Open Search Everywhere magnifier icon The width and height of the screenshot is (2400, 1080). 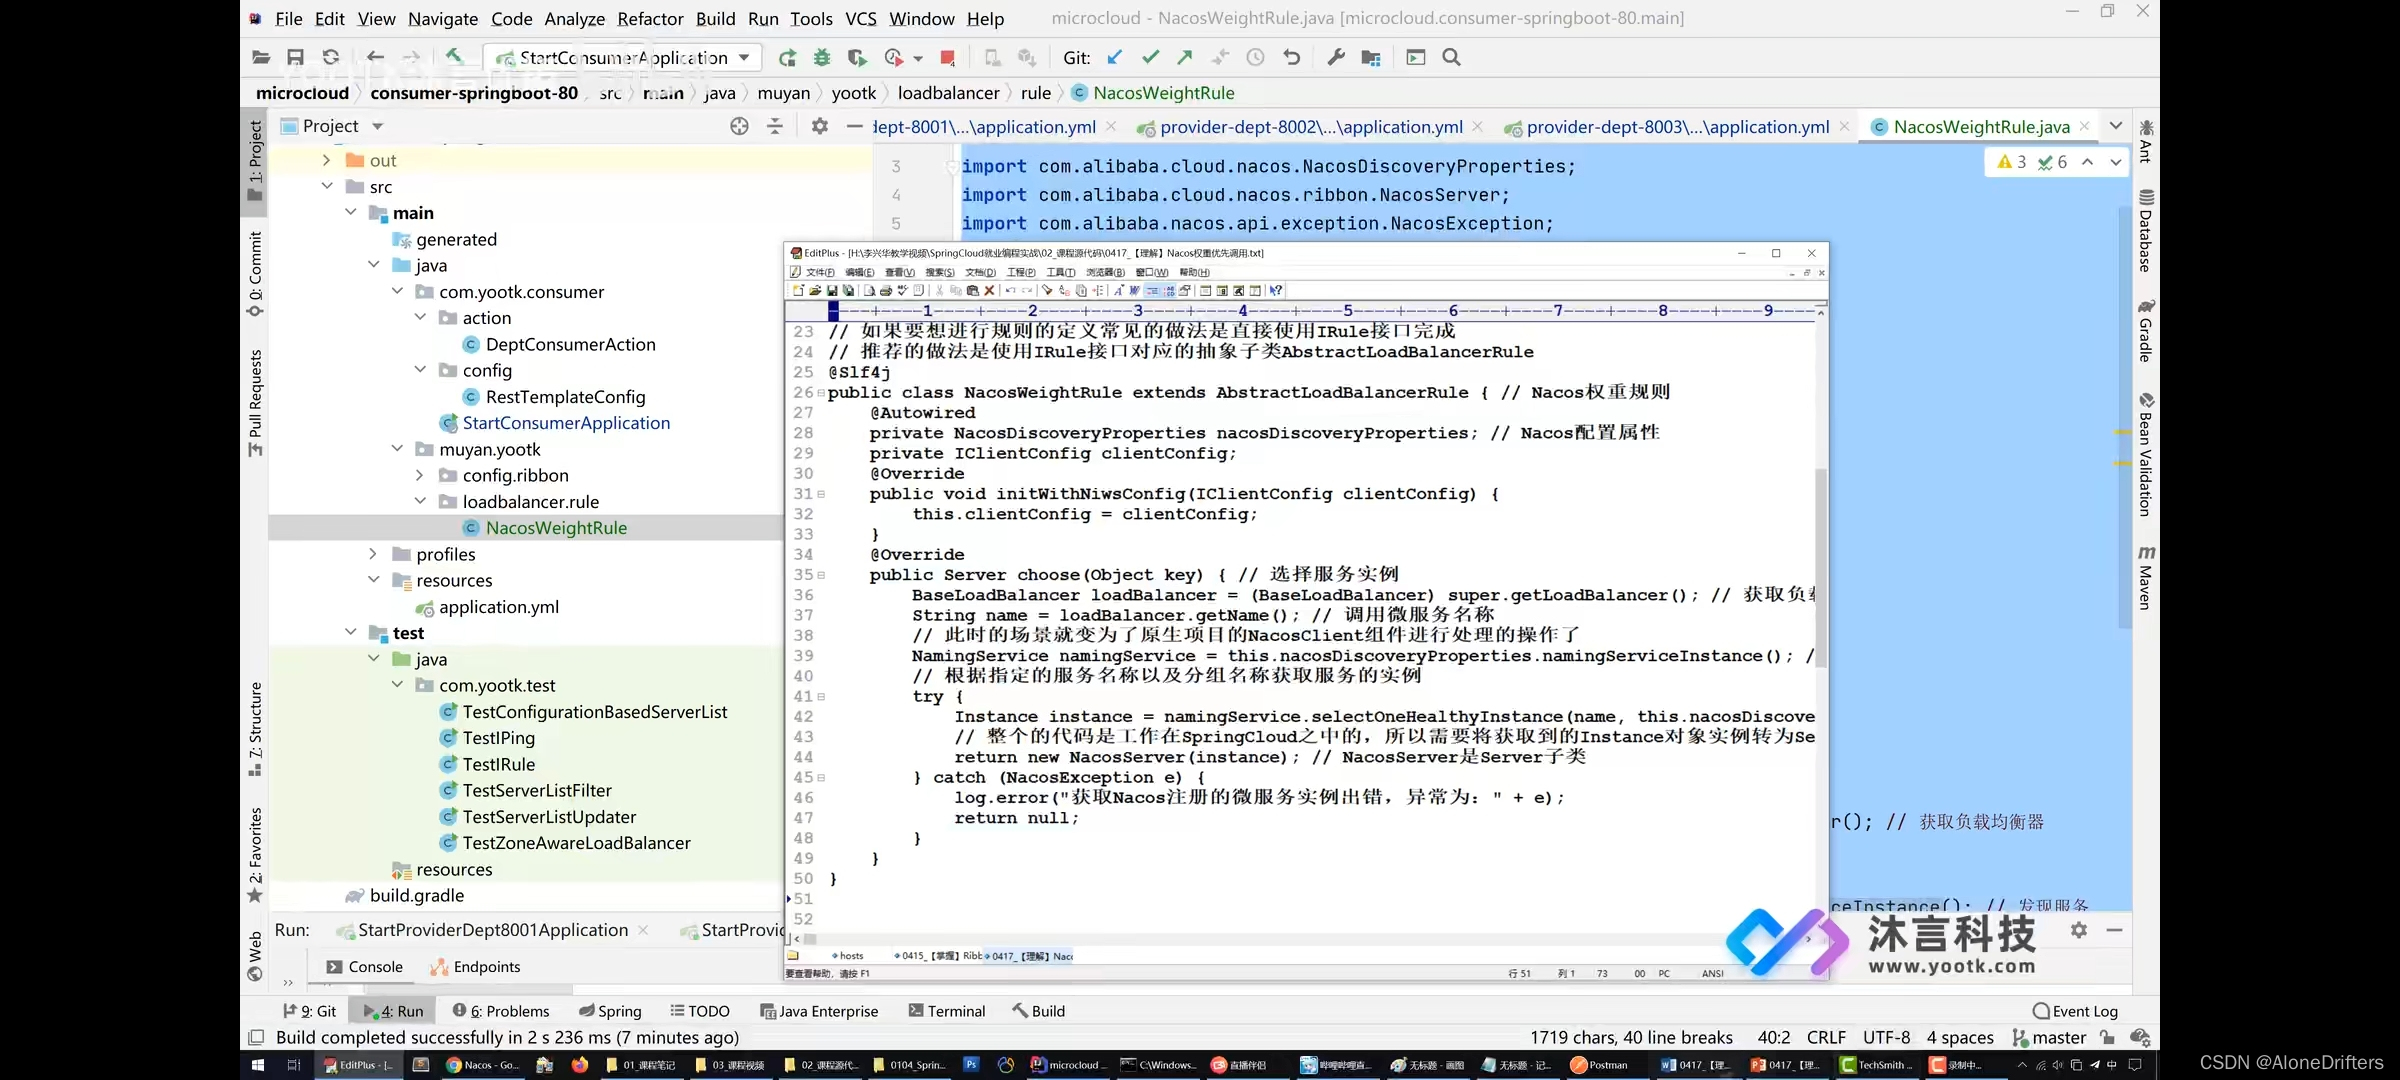(x=1451, y=57)
